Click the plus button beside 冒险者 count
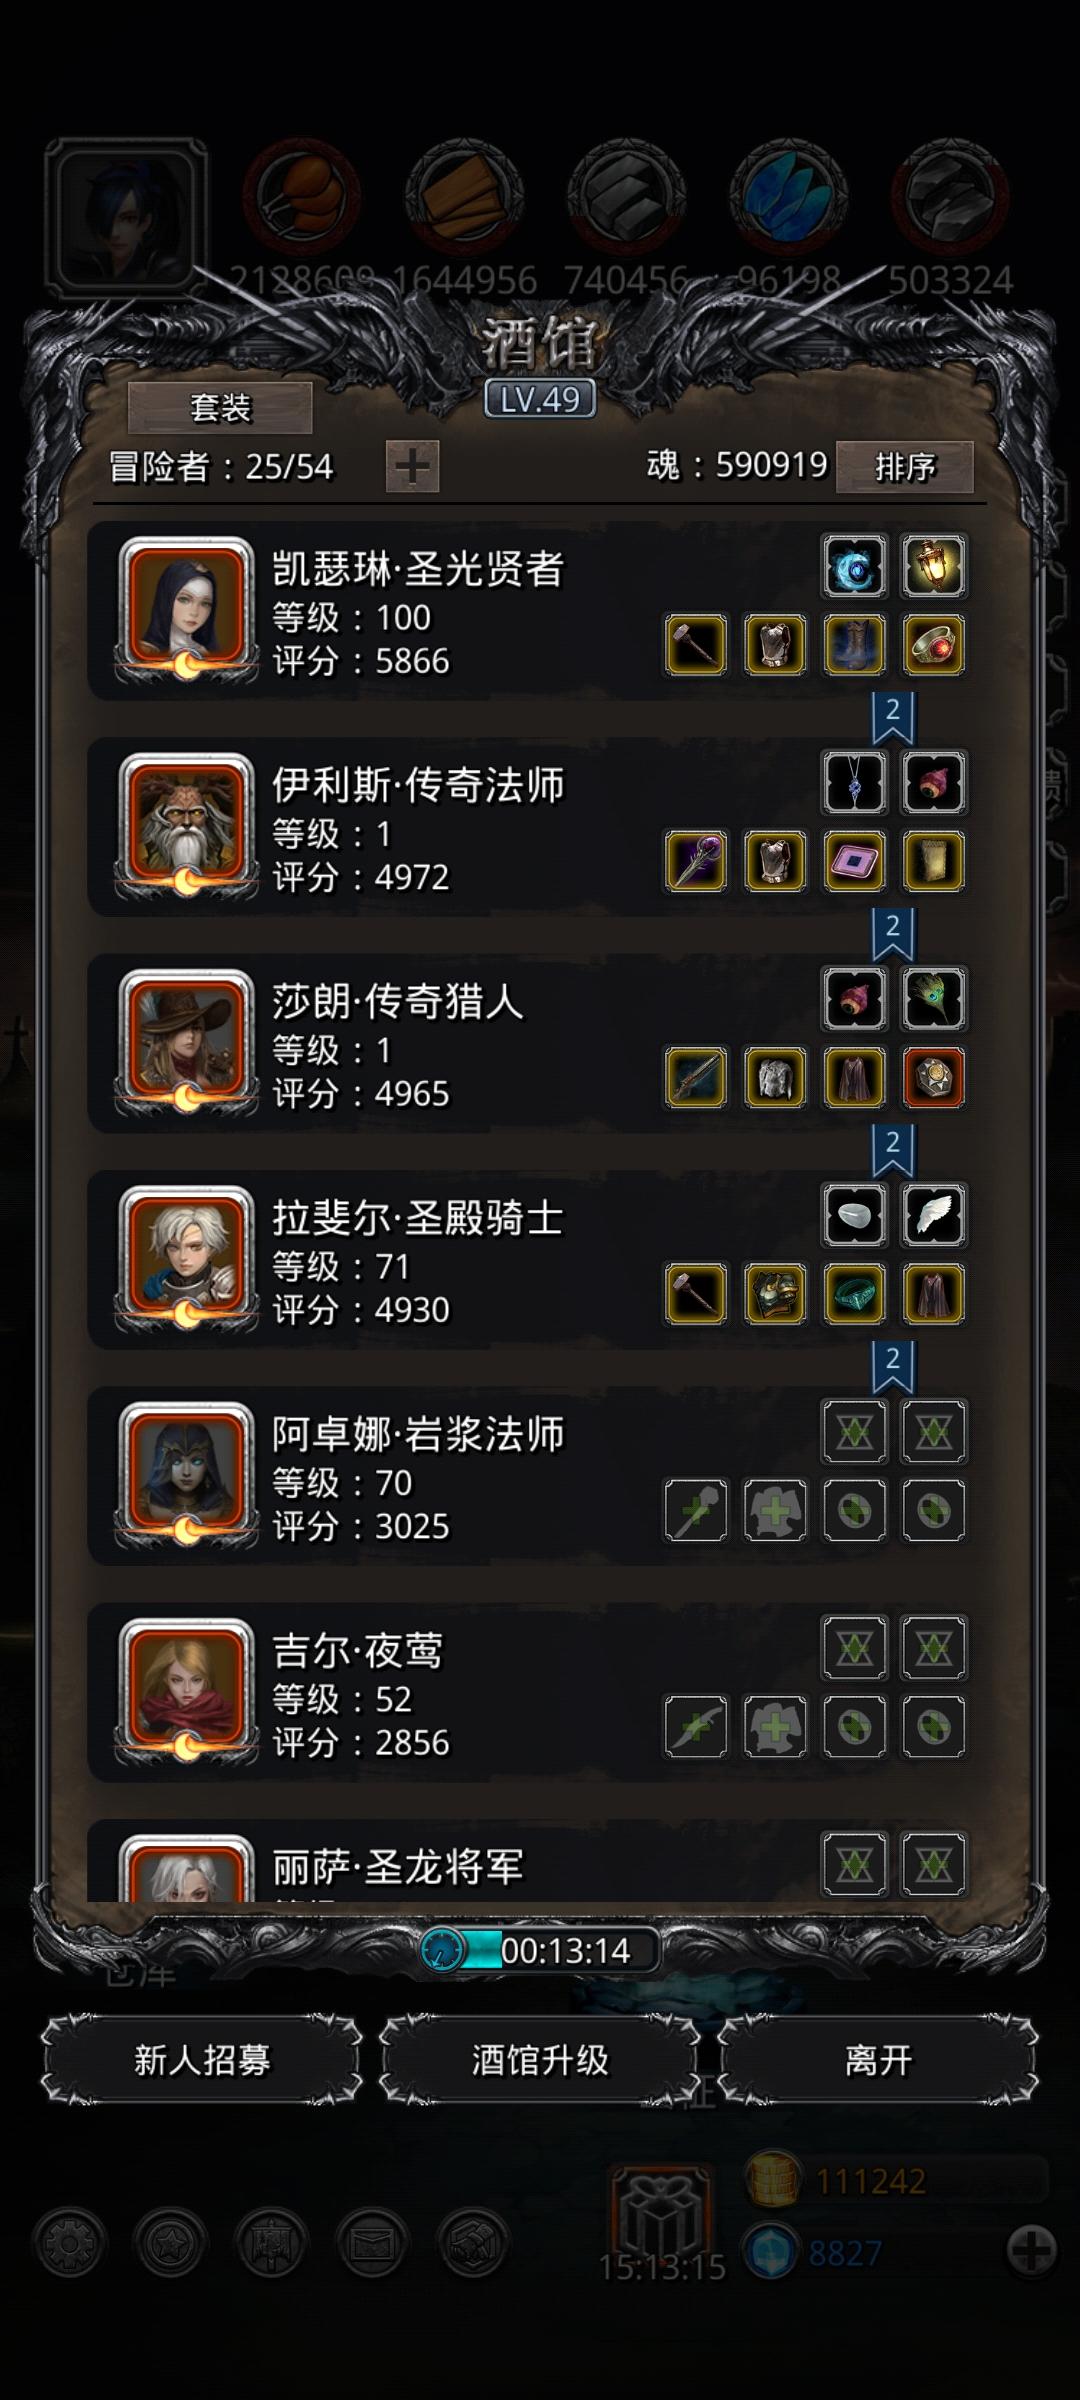 pyautogui.click(x=413, y=467)
